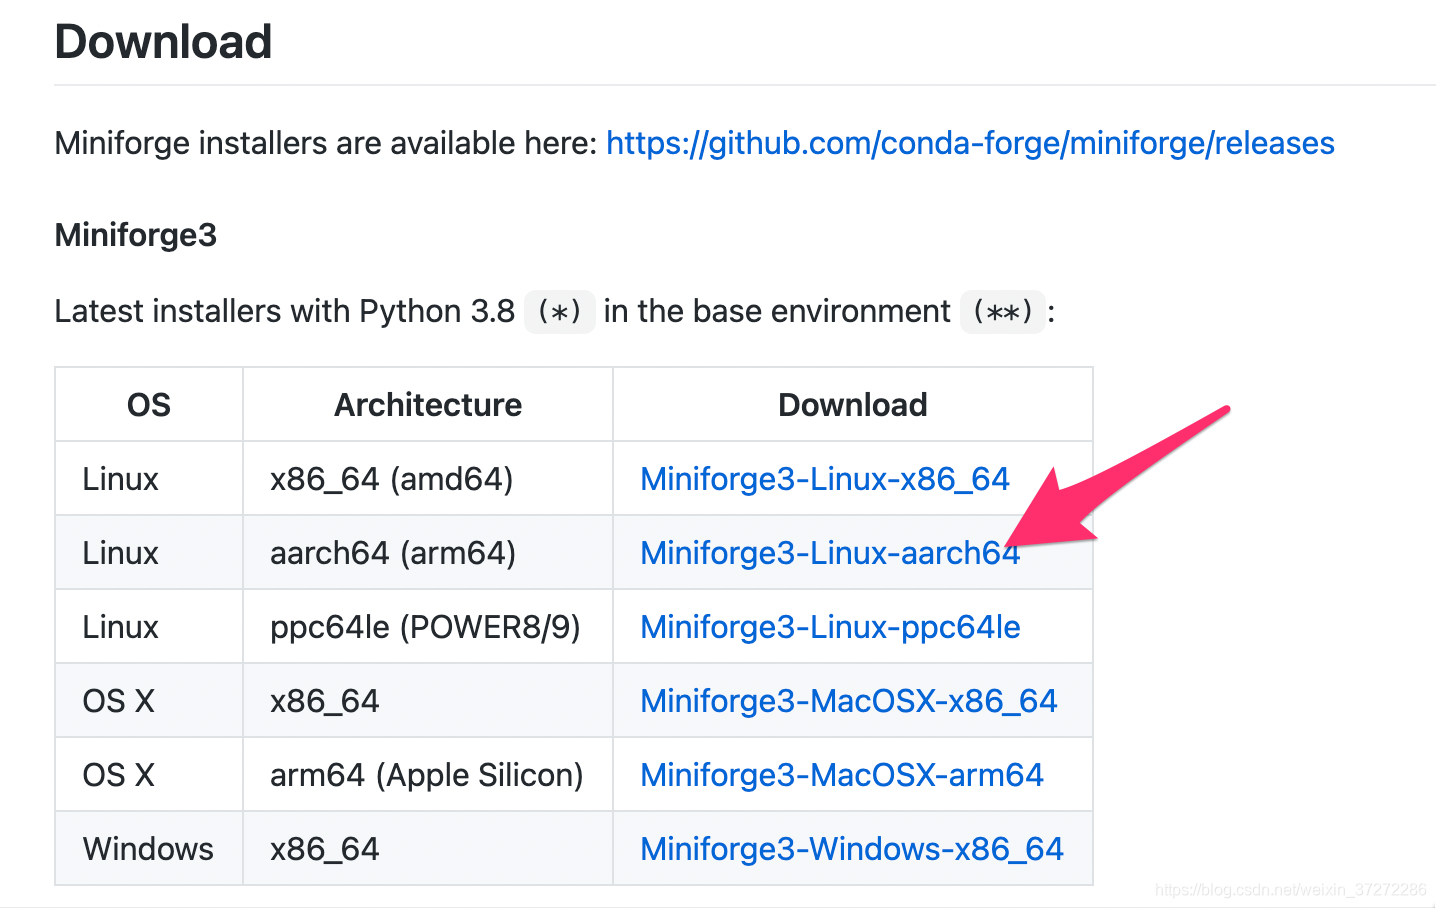Download Miniforge3-Windows-x86_64 installer
Screen dimensions: 1436x908
(852, 849)
